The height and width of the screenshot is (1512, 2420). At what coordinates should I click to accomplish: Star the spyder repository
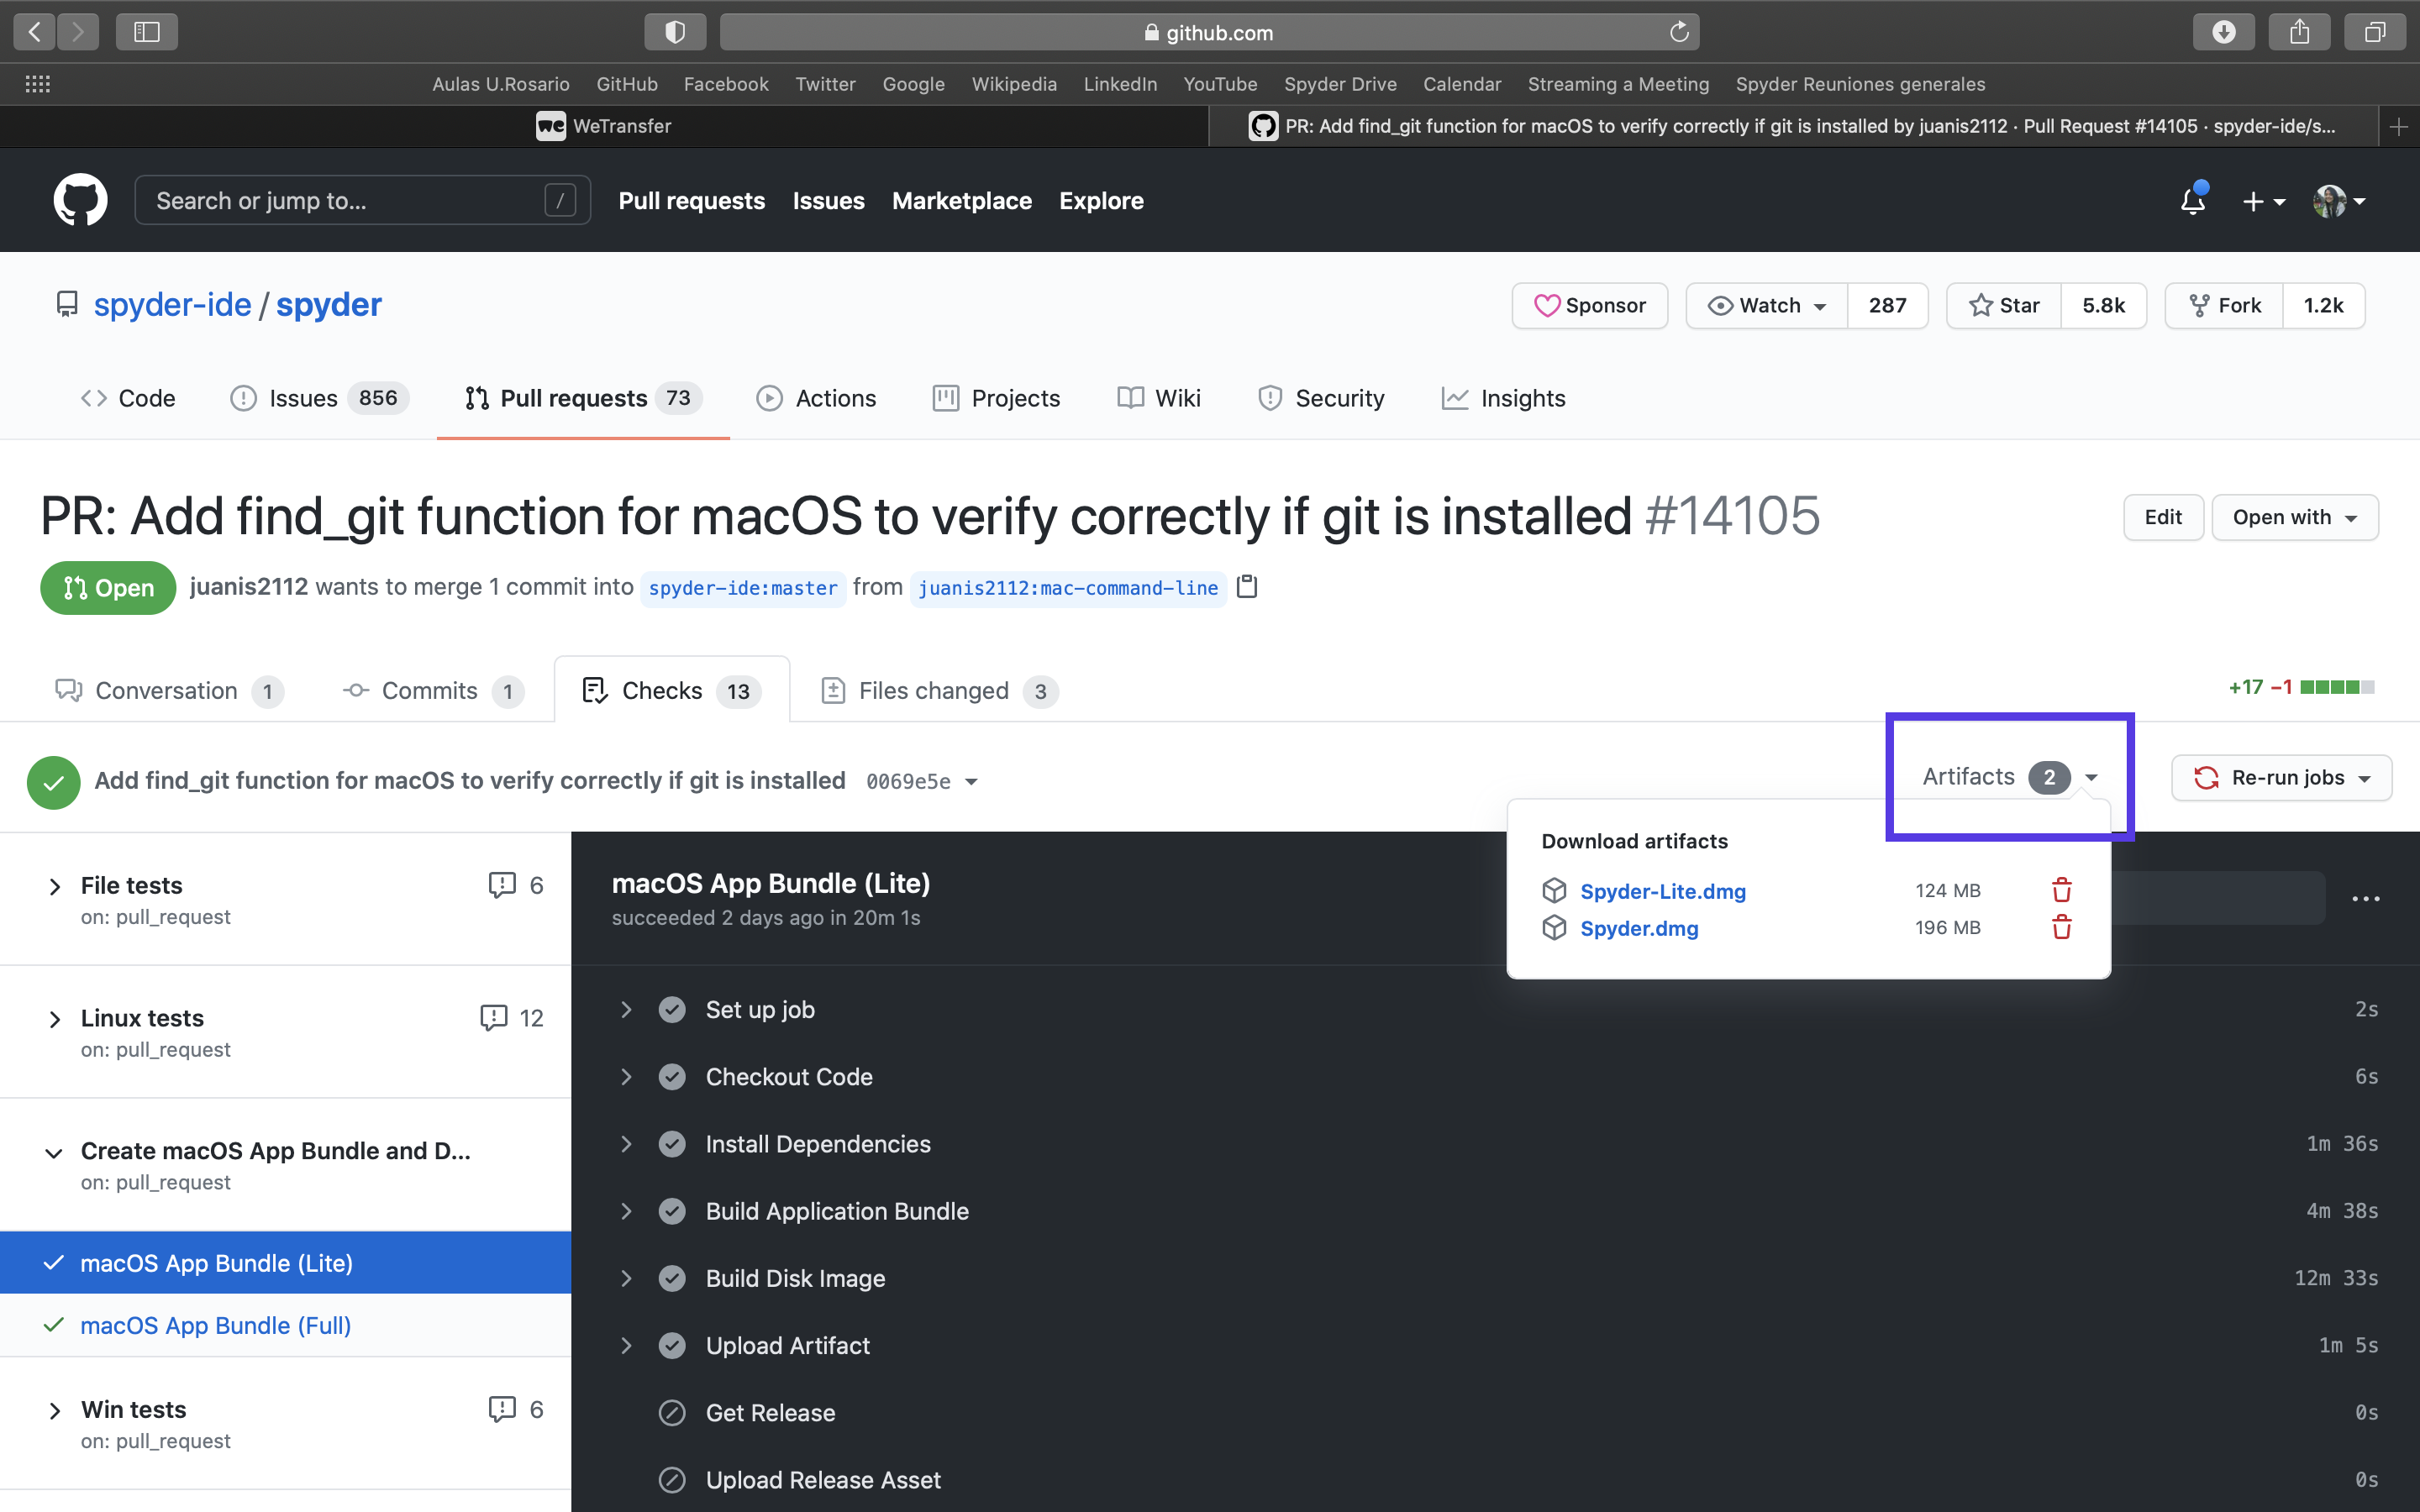click(2003, 305)
